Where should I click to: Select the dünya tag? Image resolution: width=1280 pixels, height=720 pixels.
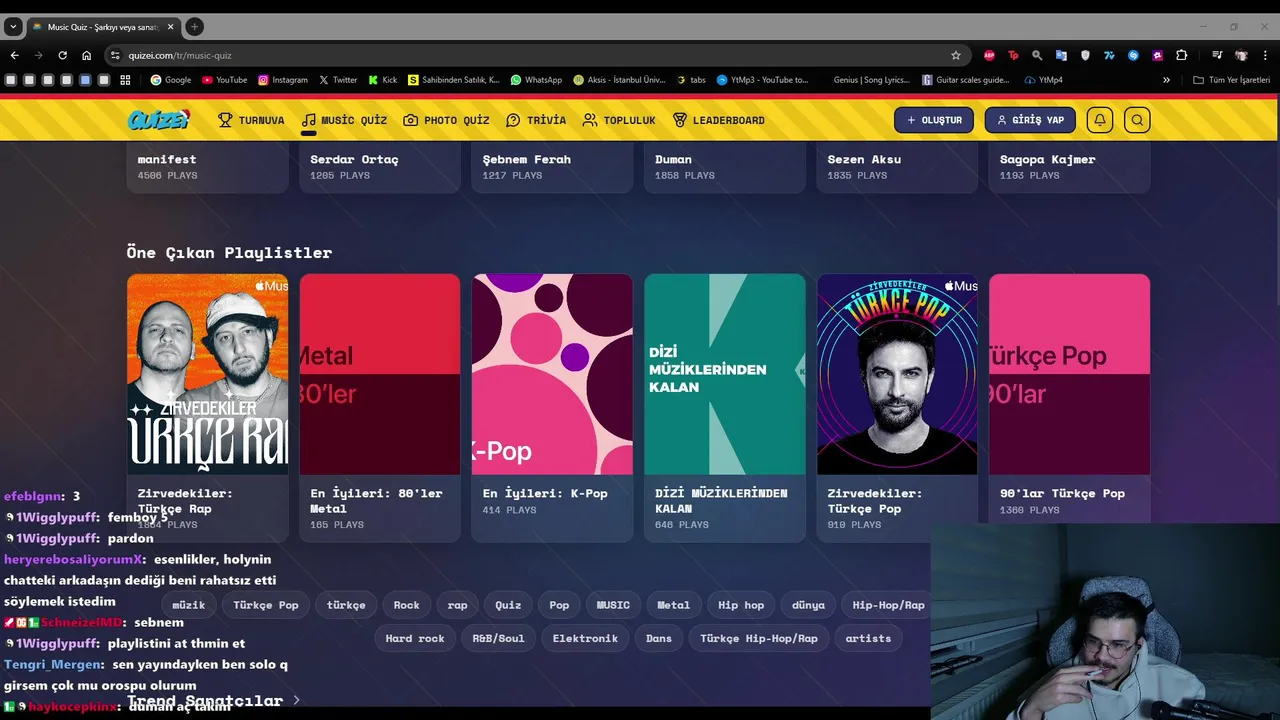pos(808,605)
